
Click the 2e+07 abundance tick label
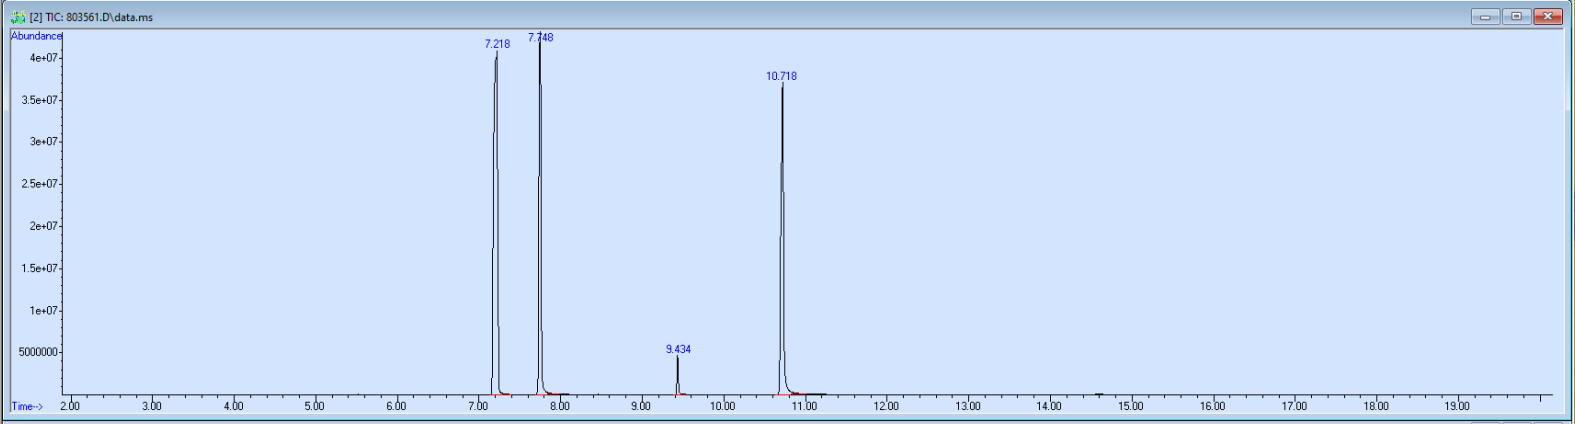(x=43, y=226)
